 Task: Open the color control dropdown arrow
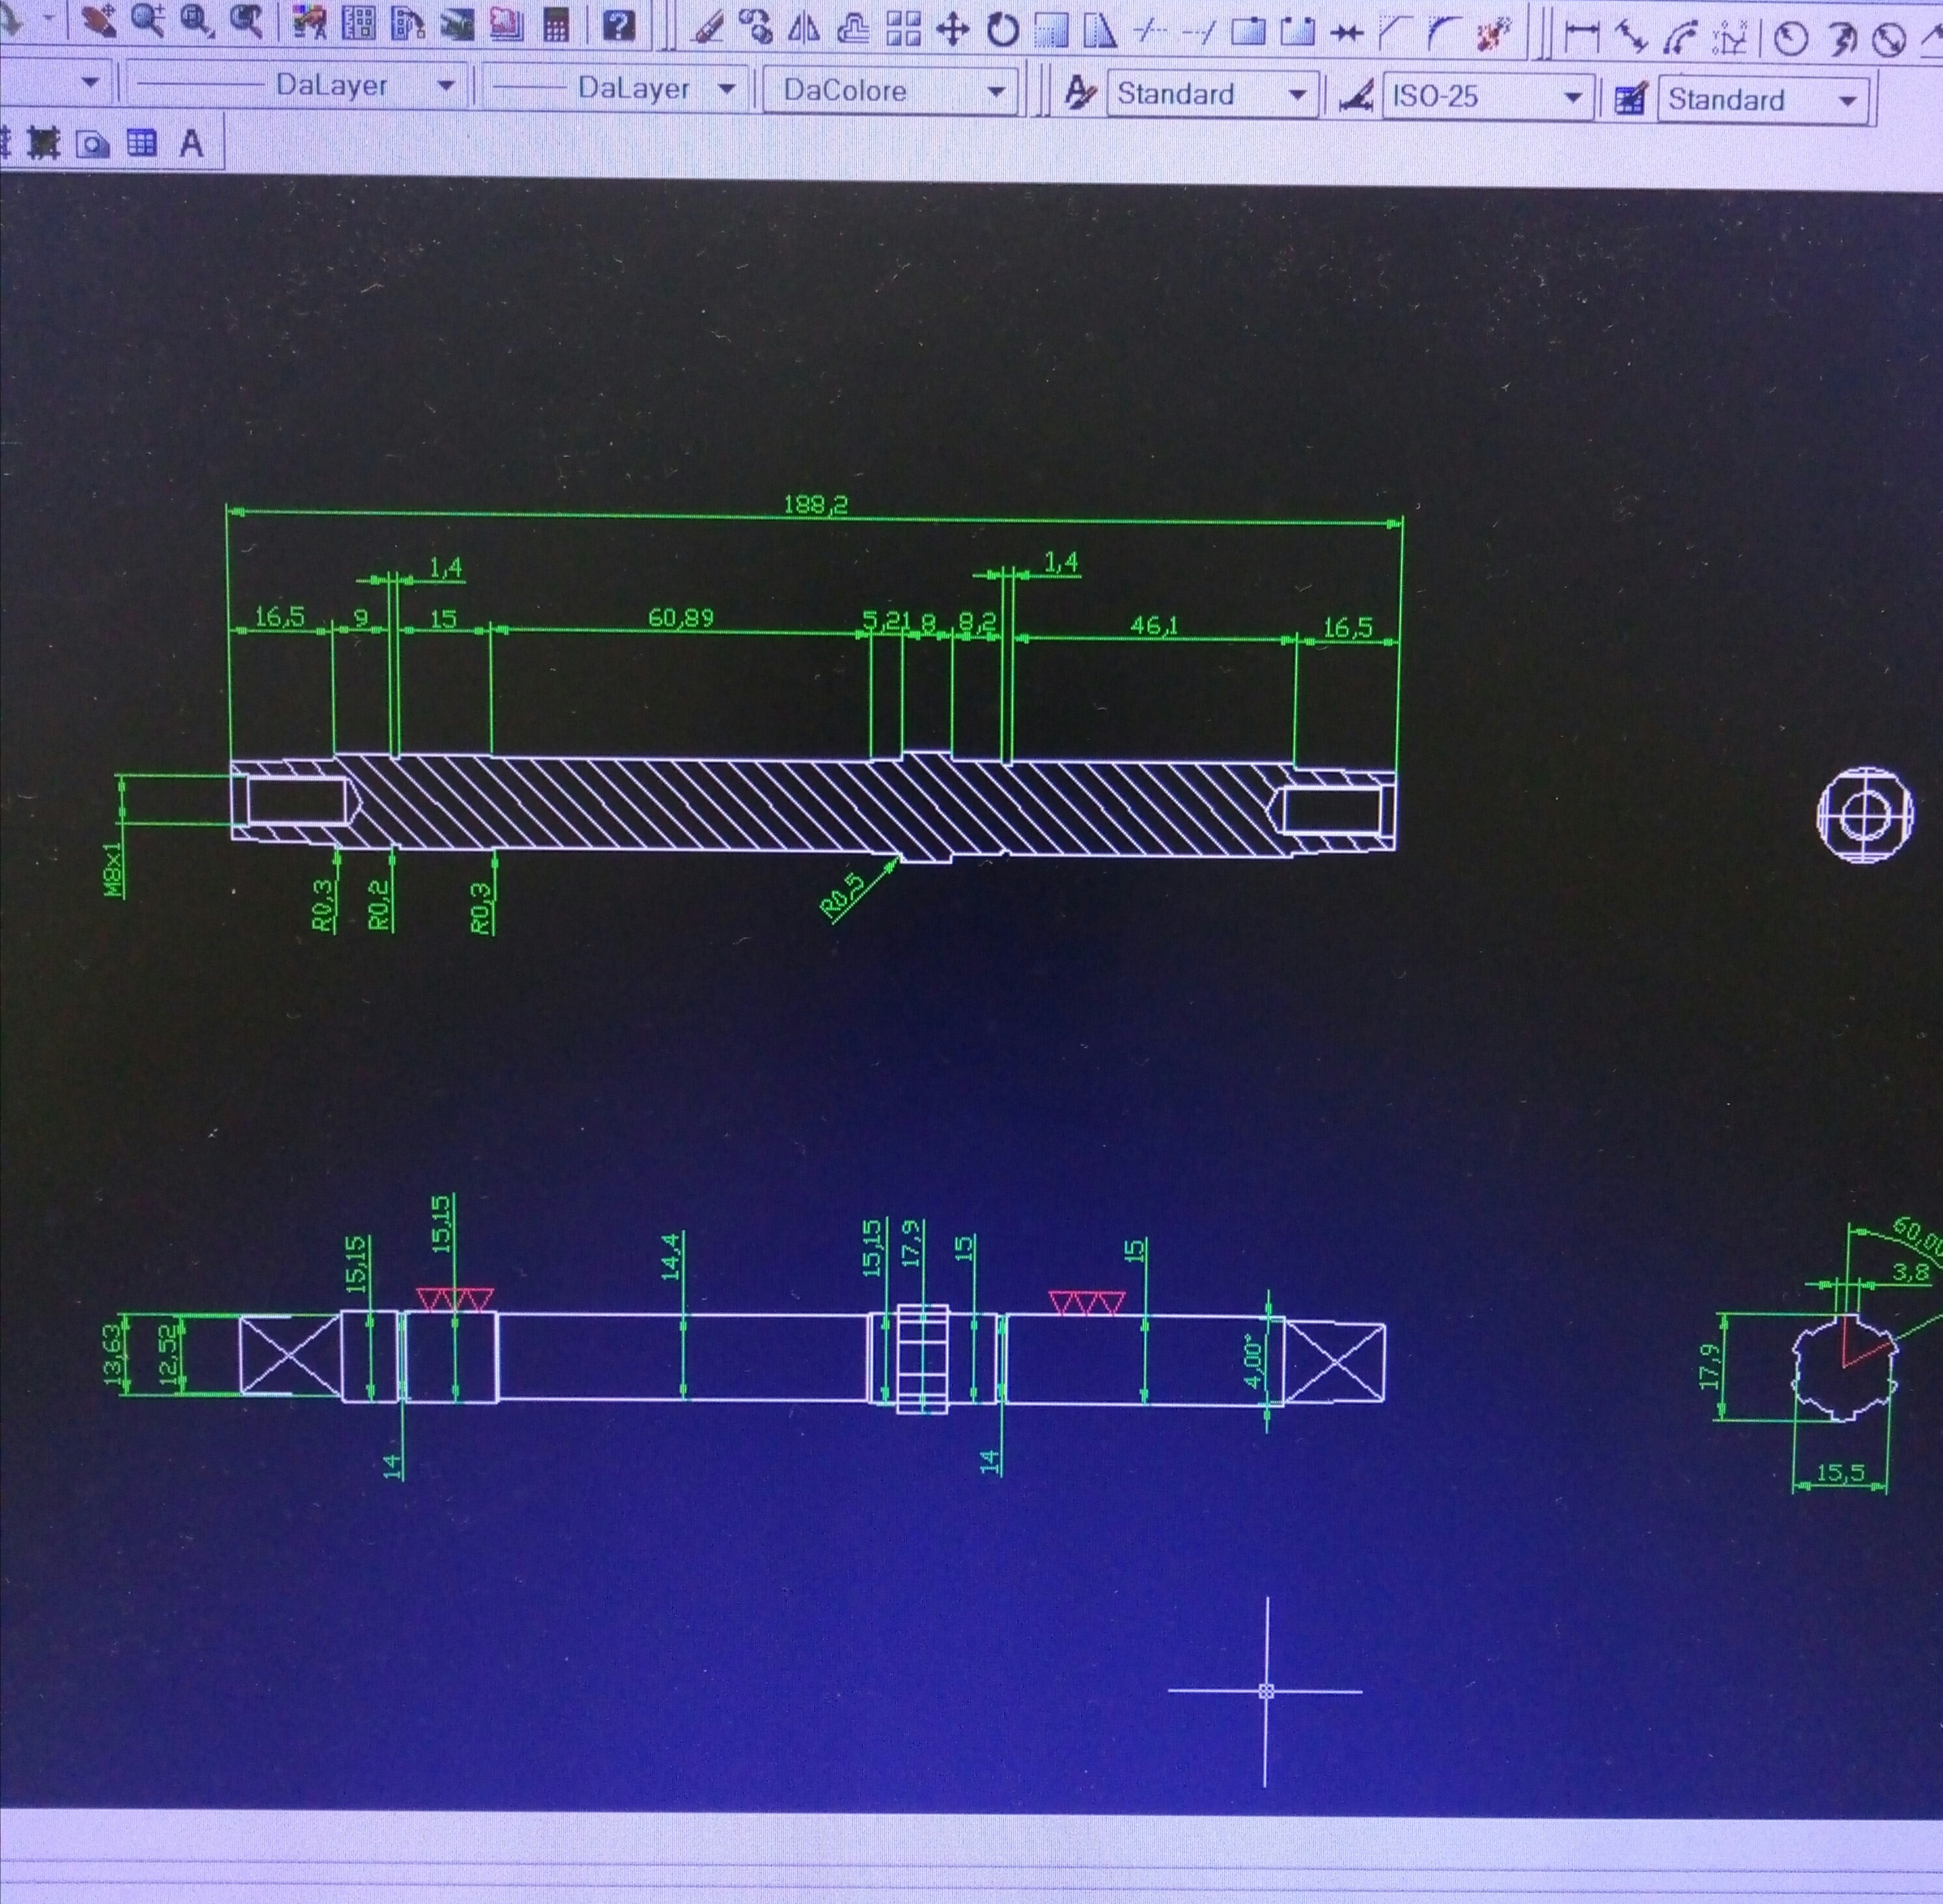90,82
